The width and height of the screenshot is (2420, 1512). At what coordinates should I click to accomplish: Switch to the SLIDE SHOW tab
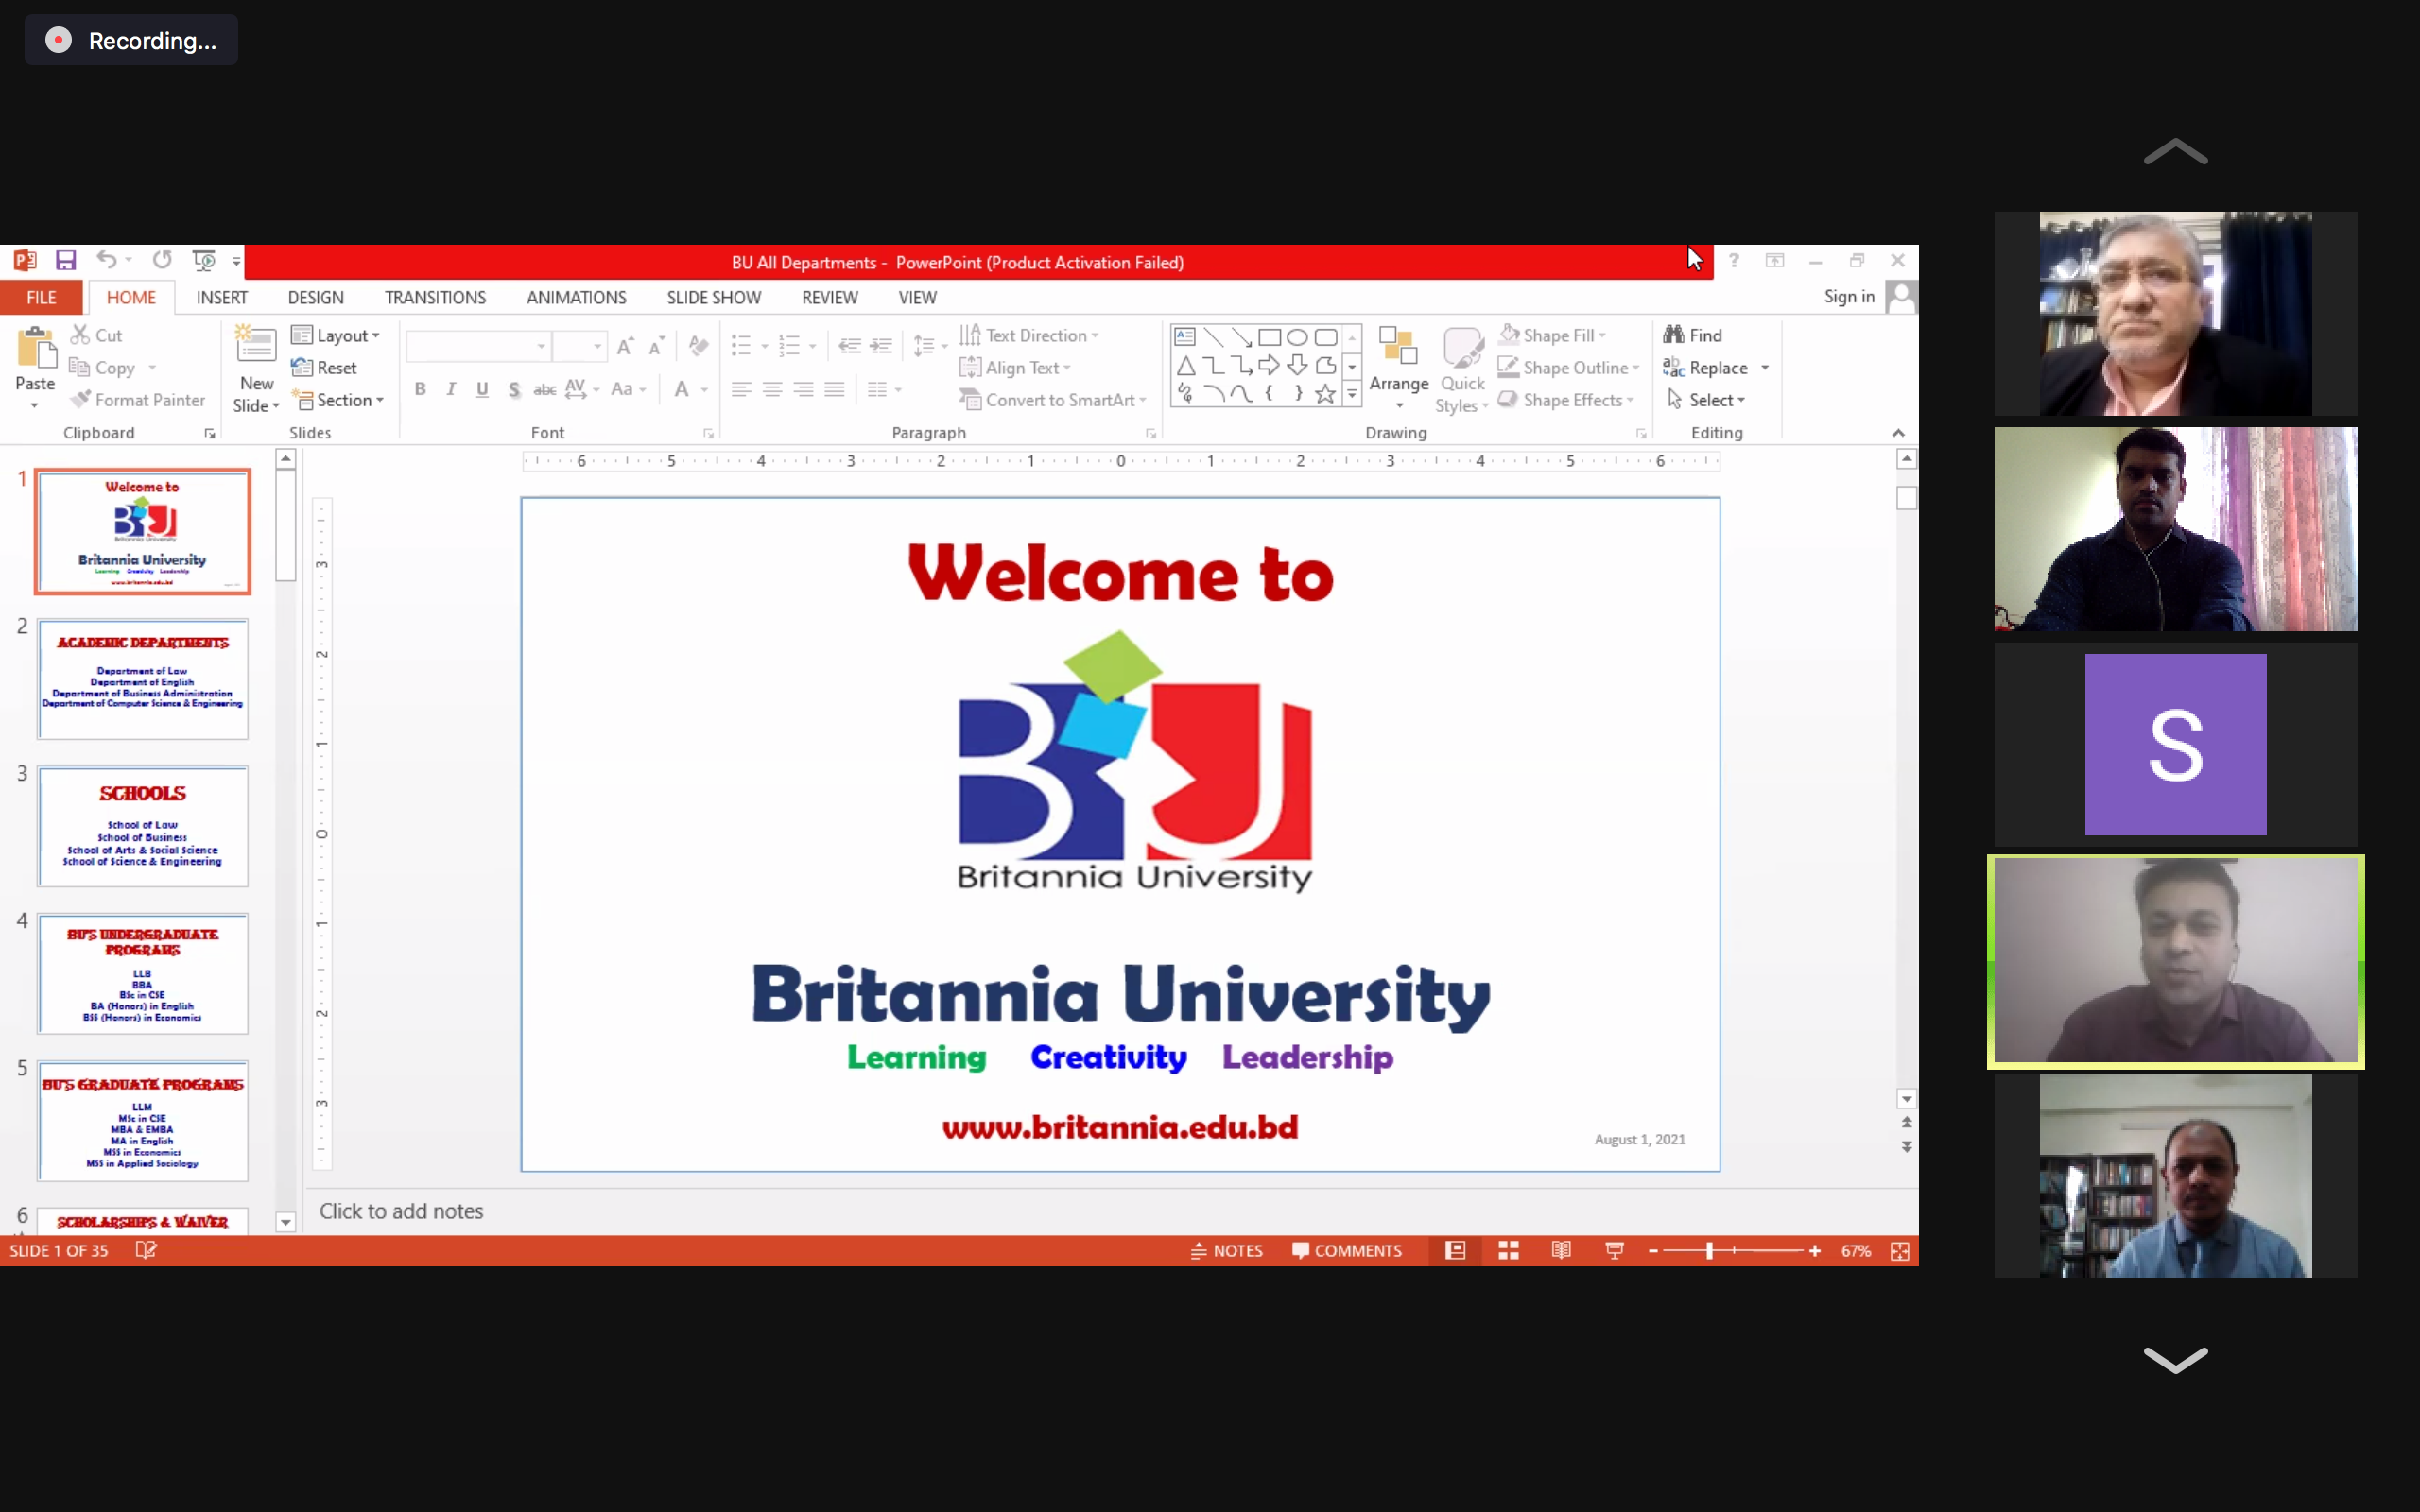(x=714, y=297)
